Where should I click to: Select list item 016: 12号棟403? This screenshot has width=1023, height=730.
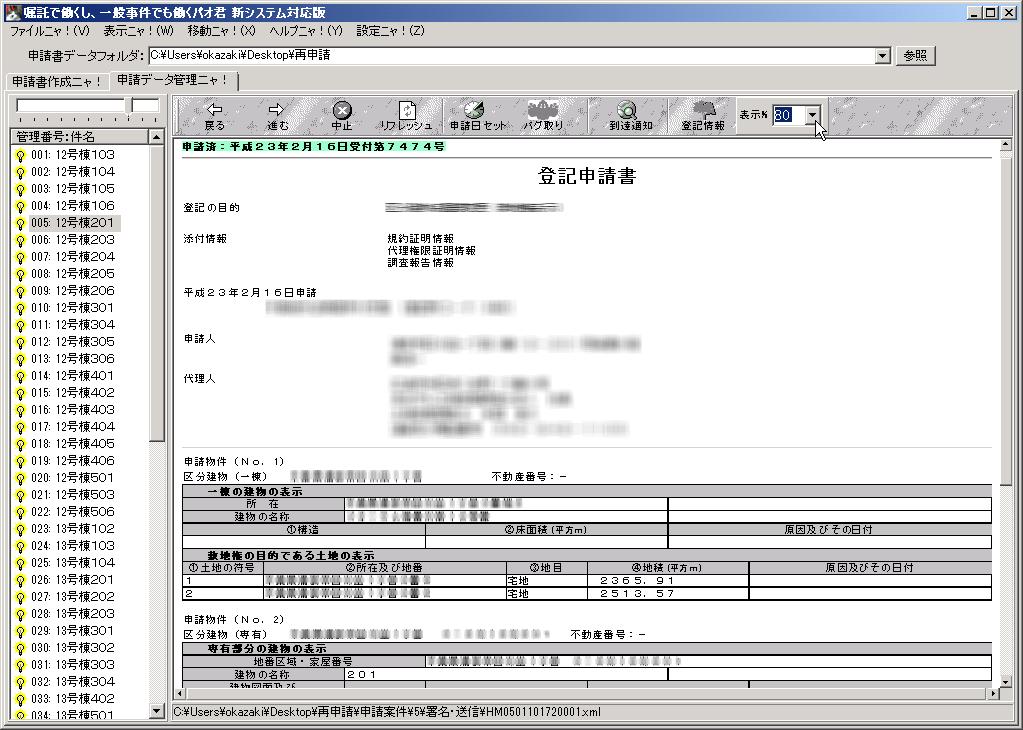coord(72,410)
